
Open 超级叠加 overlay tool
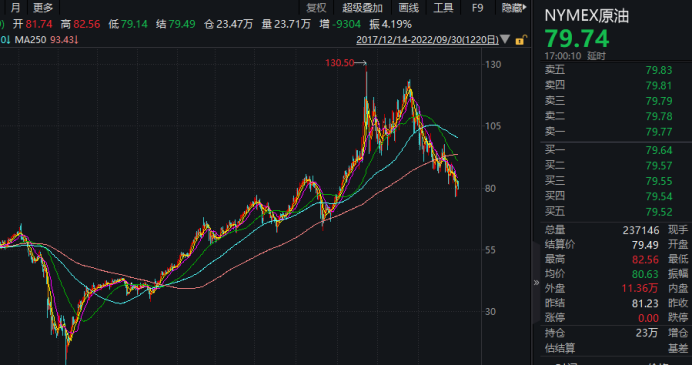coord(362,8)
